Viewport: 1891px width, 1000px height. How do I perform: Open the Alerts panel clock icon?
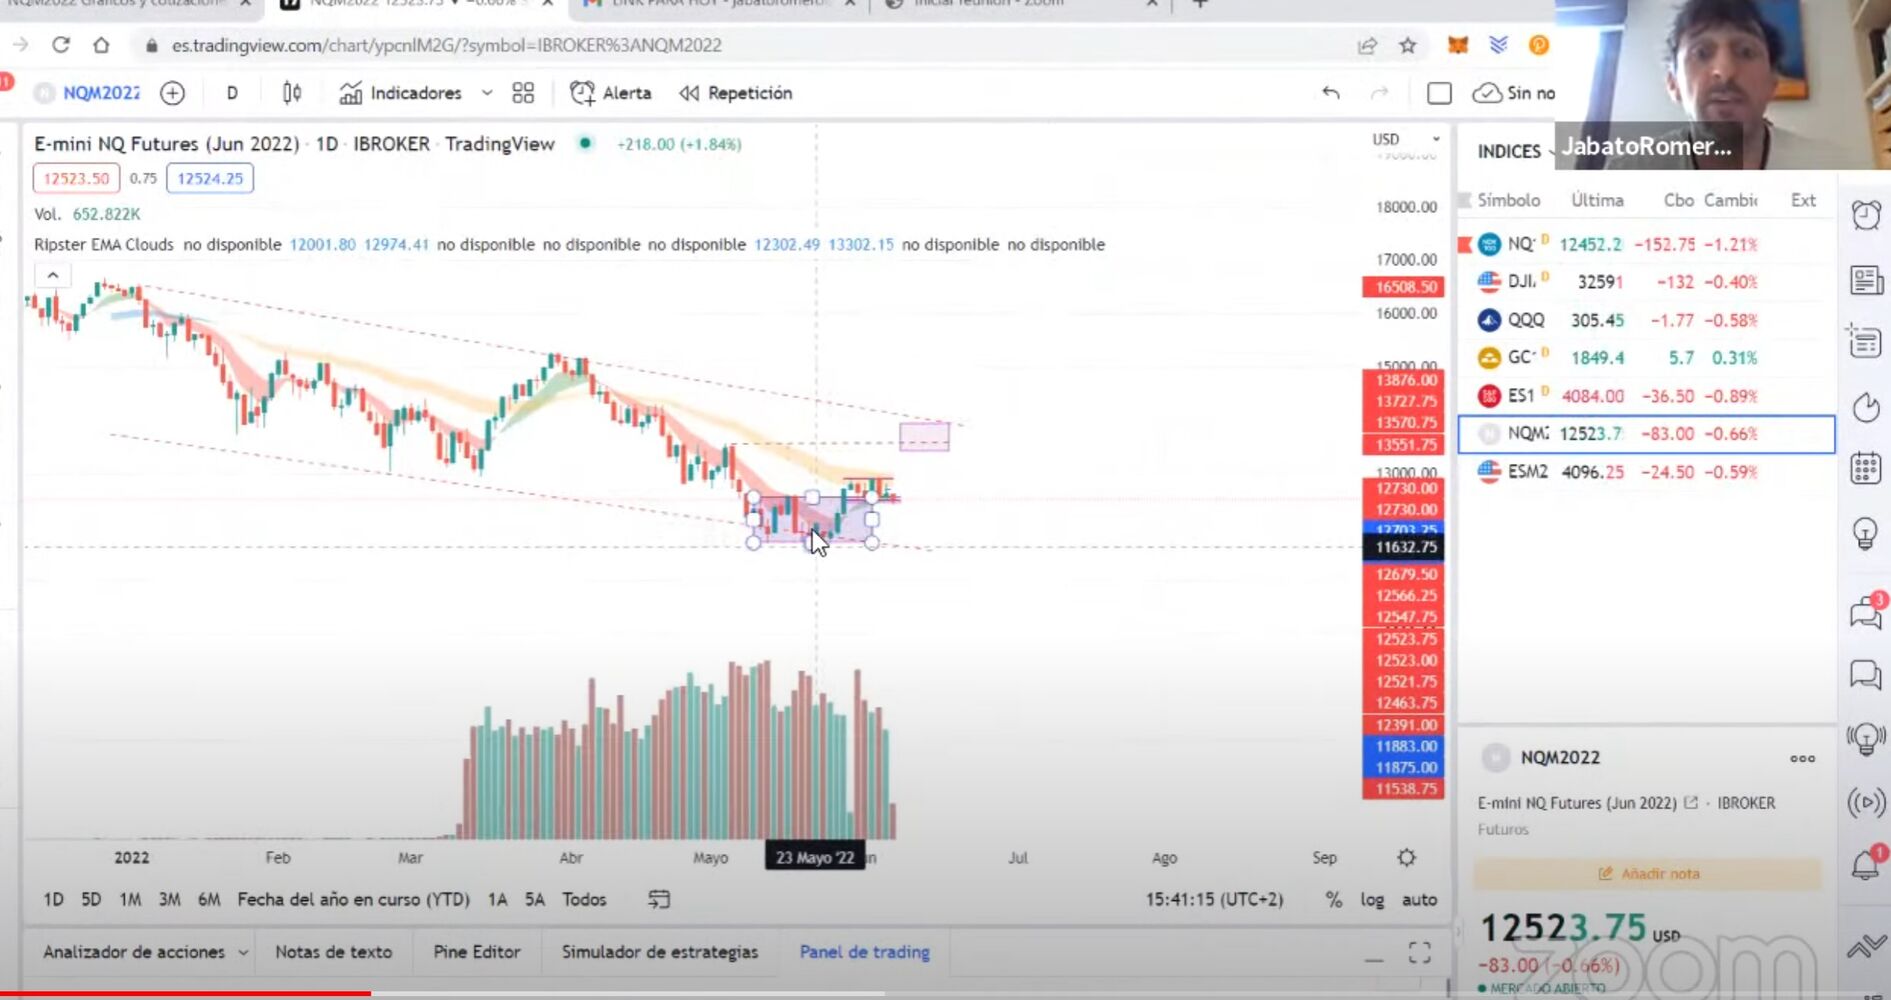pos(1866,215)
